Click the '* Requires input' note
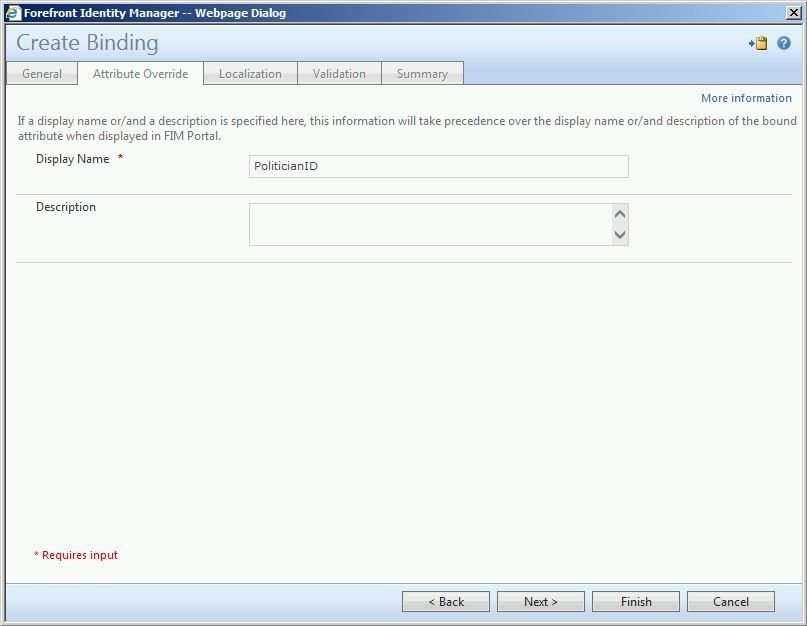This screenshot has width=807, height=626. [x=76, y=555]
